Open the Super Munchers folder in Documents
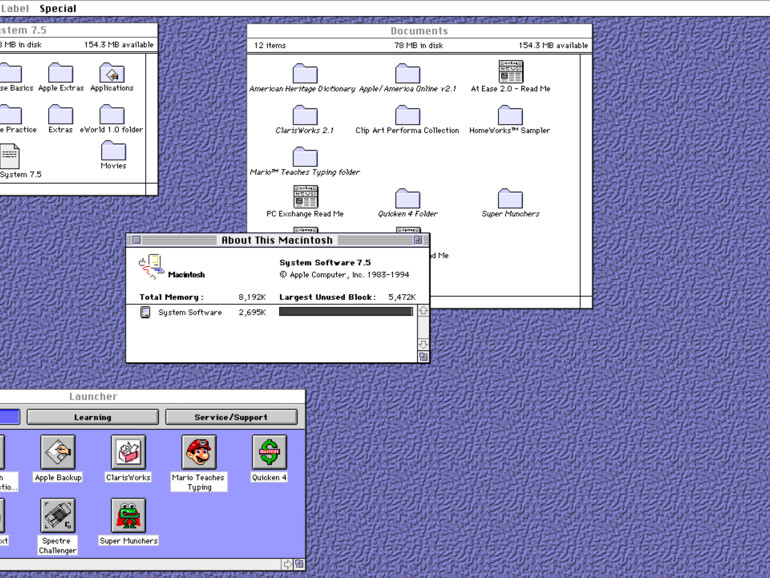This screenshot has height=578, width=770. (510, 199)
